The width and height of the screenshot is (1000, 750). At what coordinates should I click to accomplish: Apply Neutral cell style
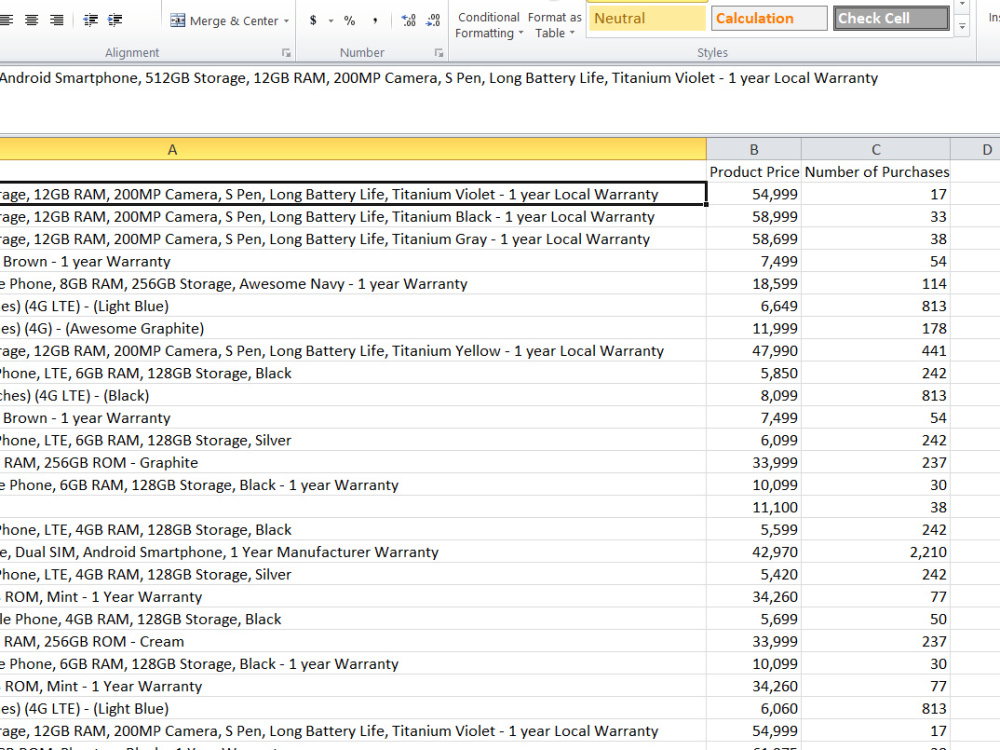click(x=646, y=18)
